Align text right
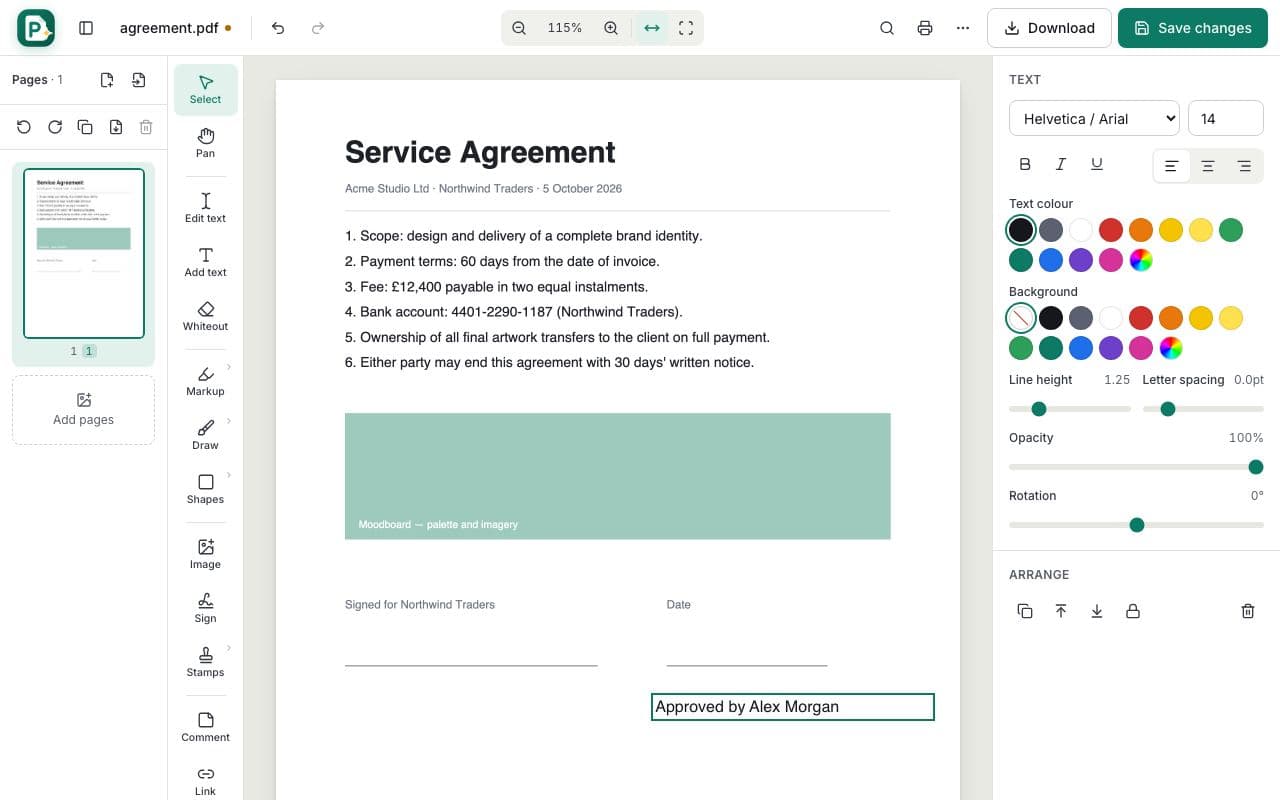The width and height of the screenshot is (1280, 800). click(1244, 166)
